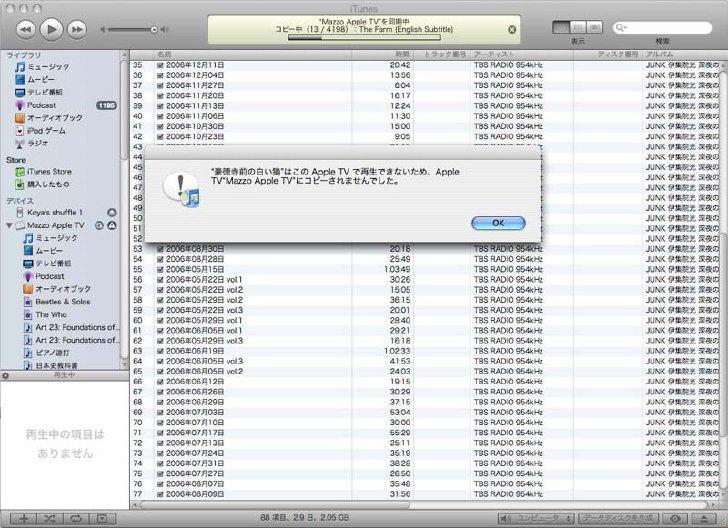Select Koya's shuffle 1 device
The width and height of the screenshot is (728, 528).
point(54,213)
